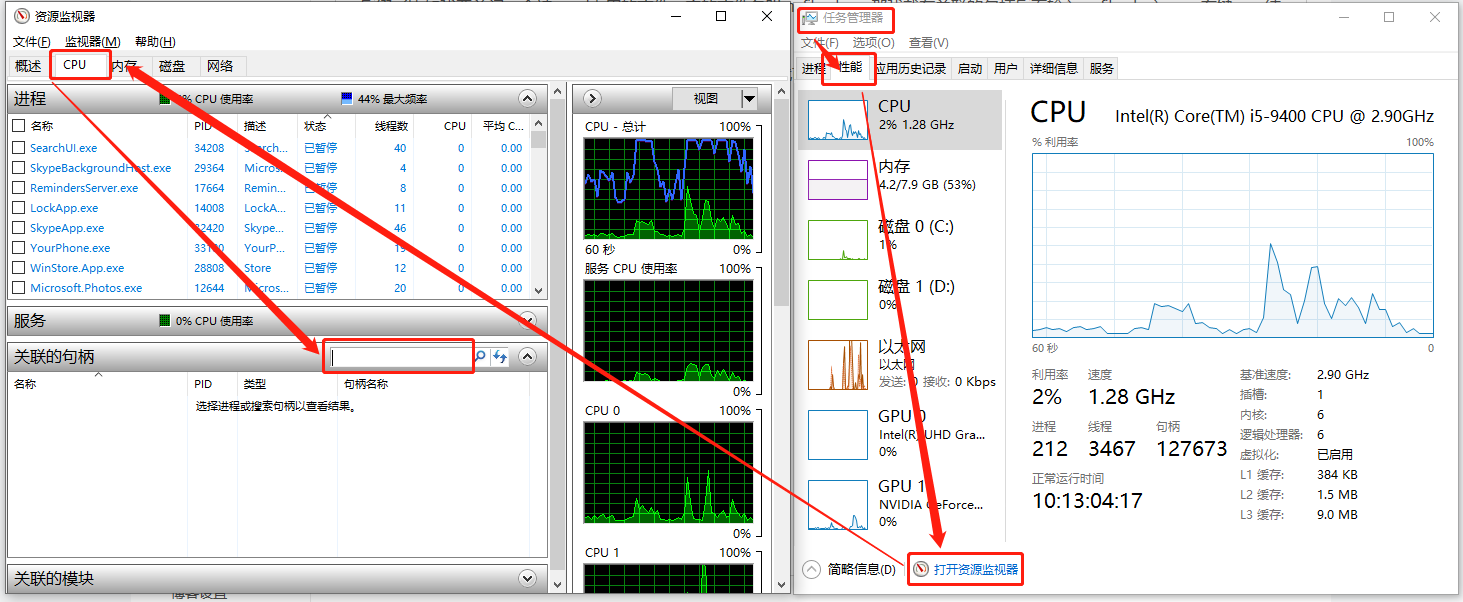Select 以太网 orange graph thumbnail

point(837,364)
